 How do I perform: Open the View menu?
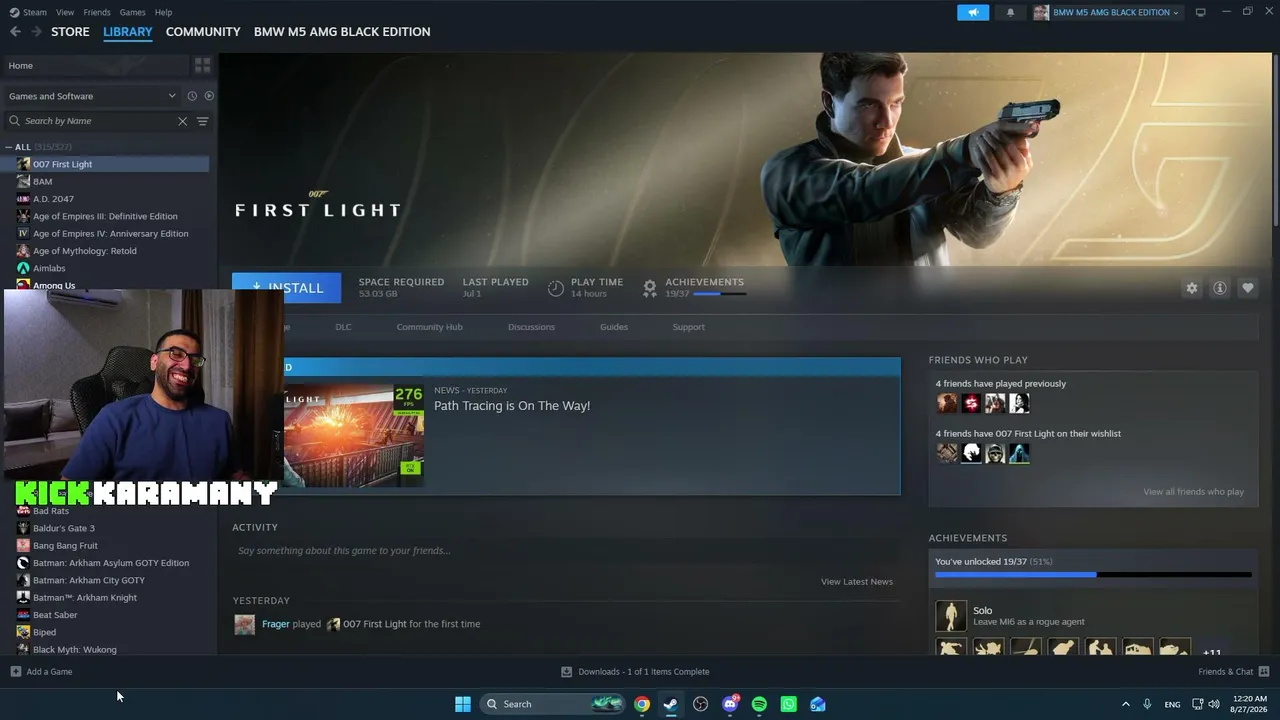(x=65, y=12)
